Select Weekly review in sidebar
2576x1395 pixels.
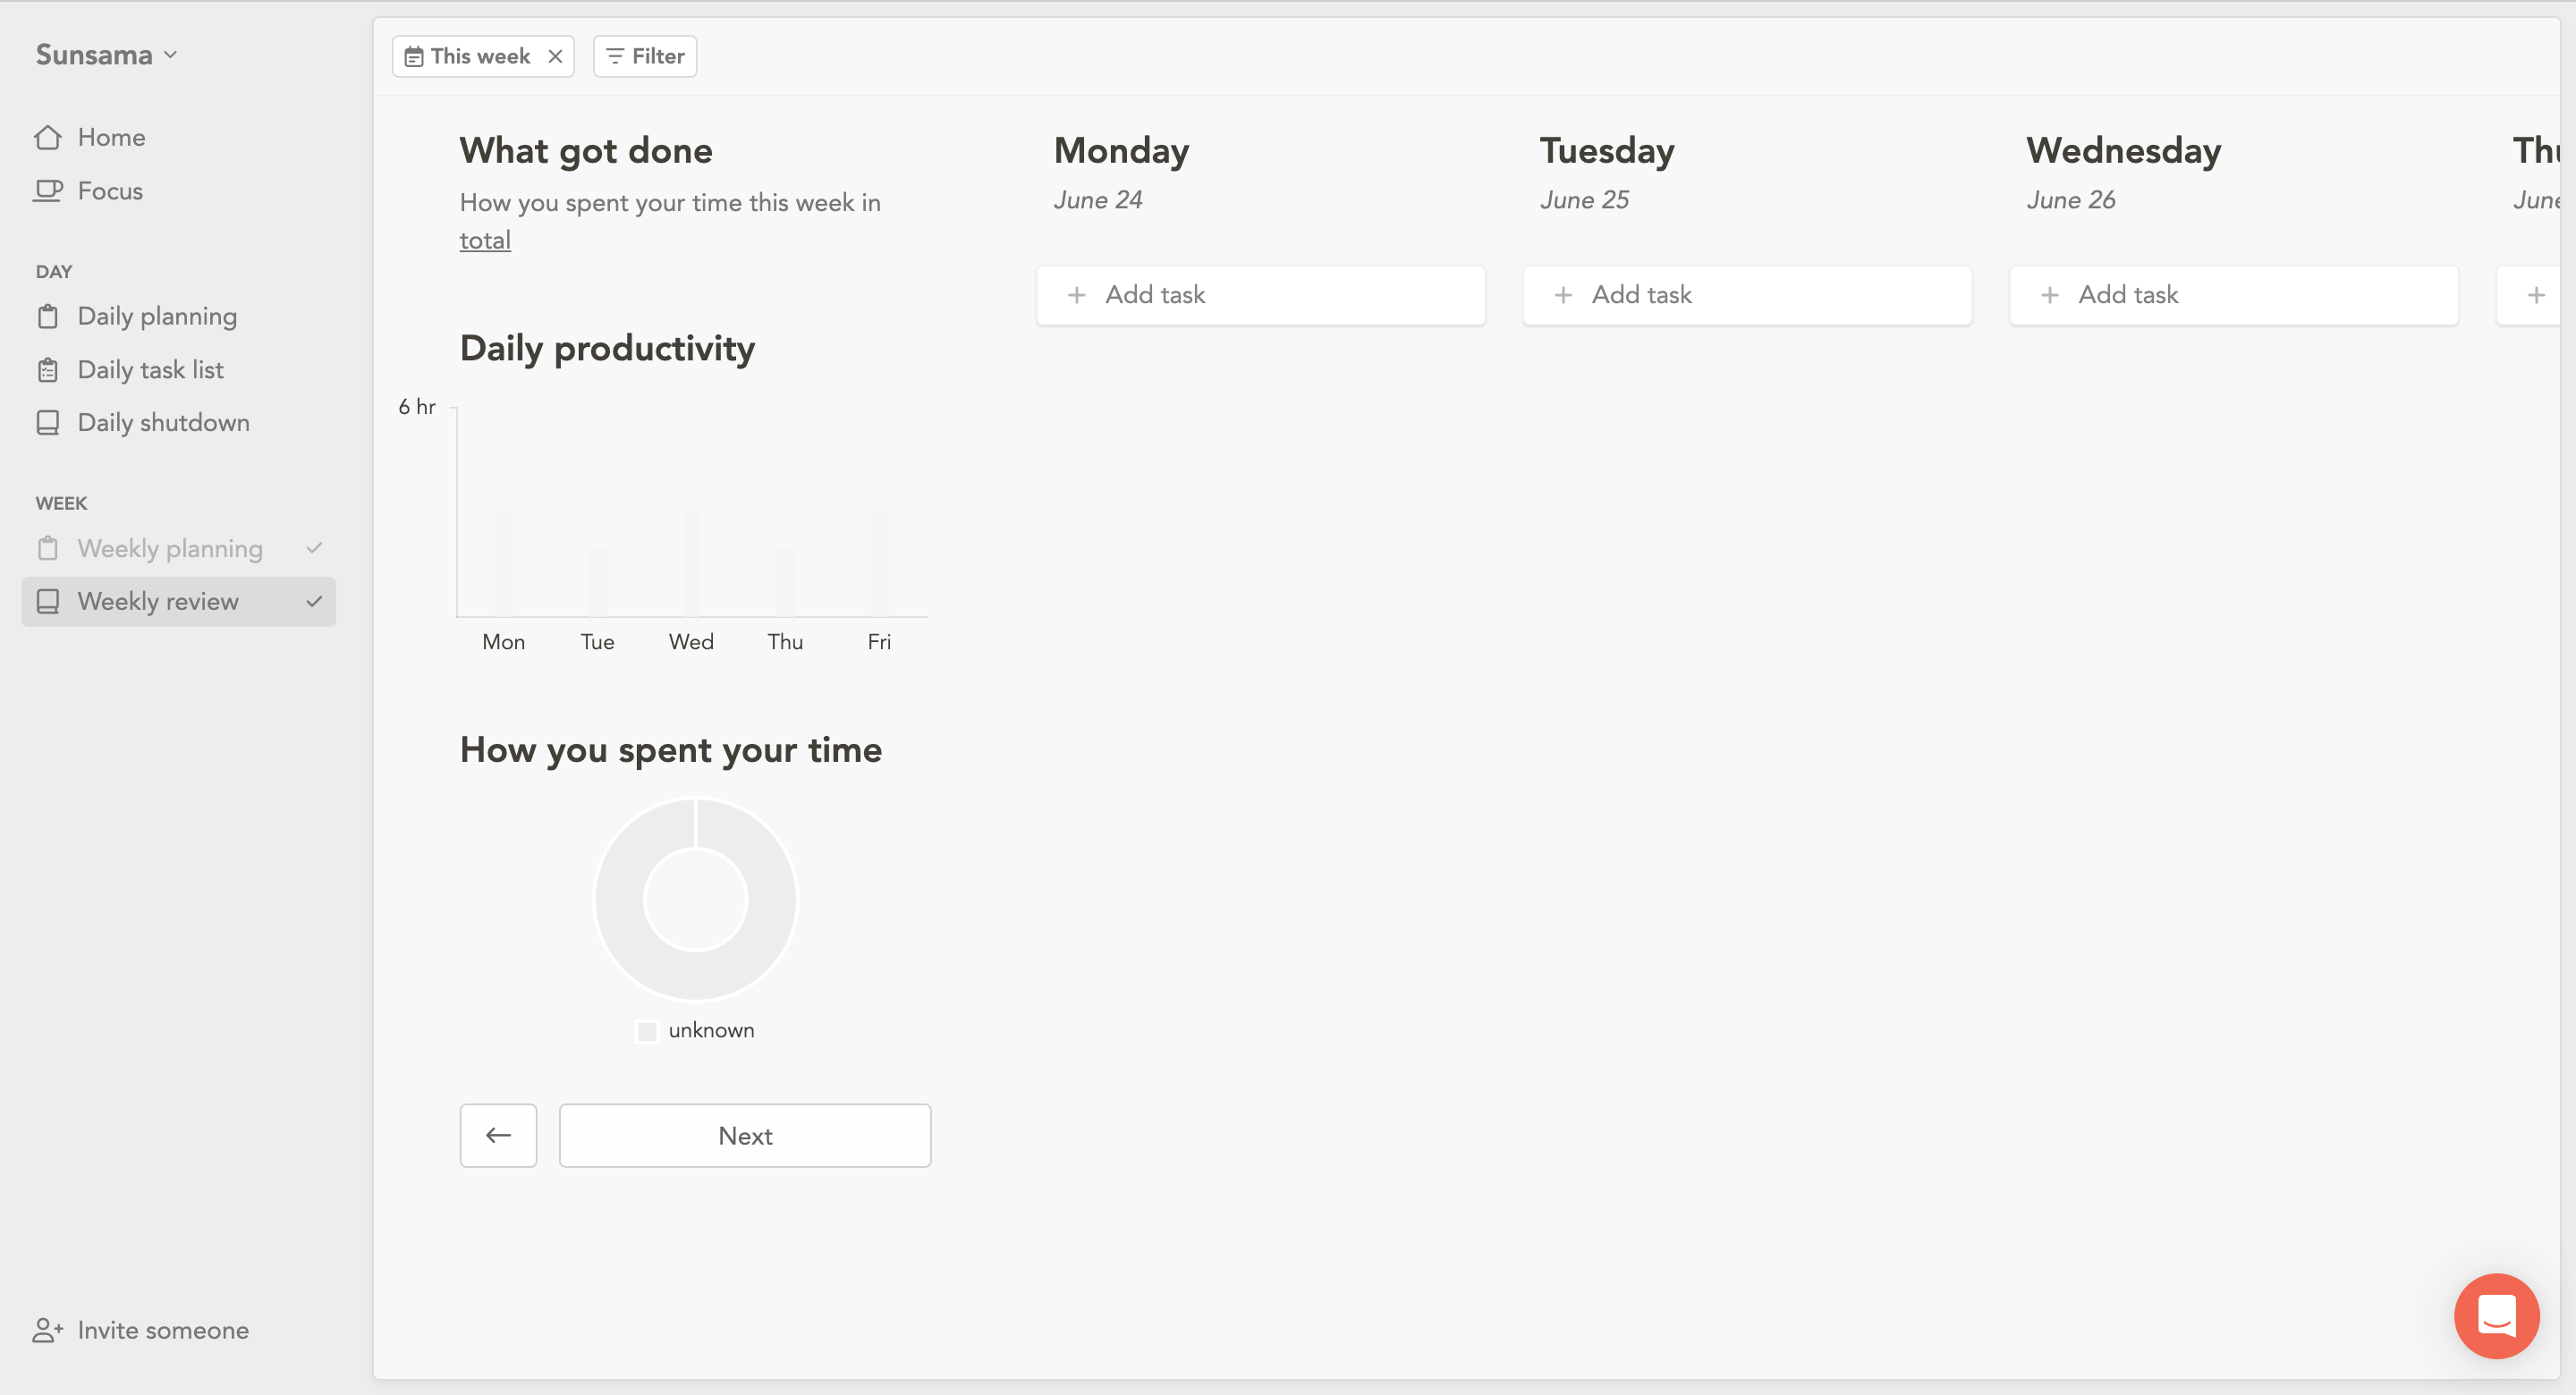(178, 601)
